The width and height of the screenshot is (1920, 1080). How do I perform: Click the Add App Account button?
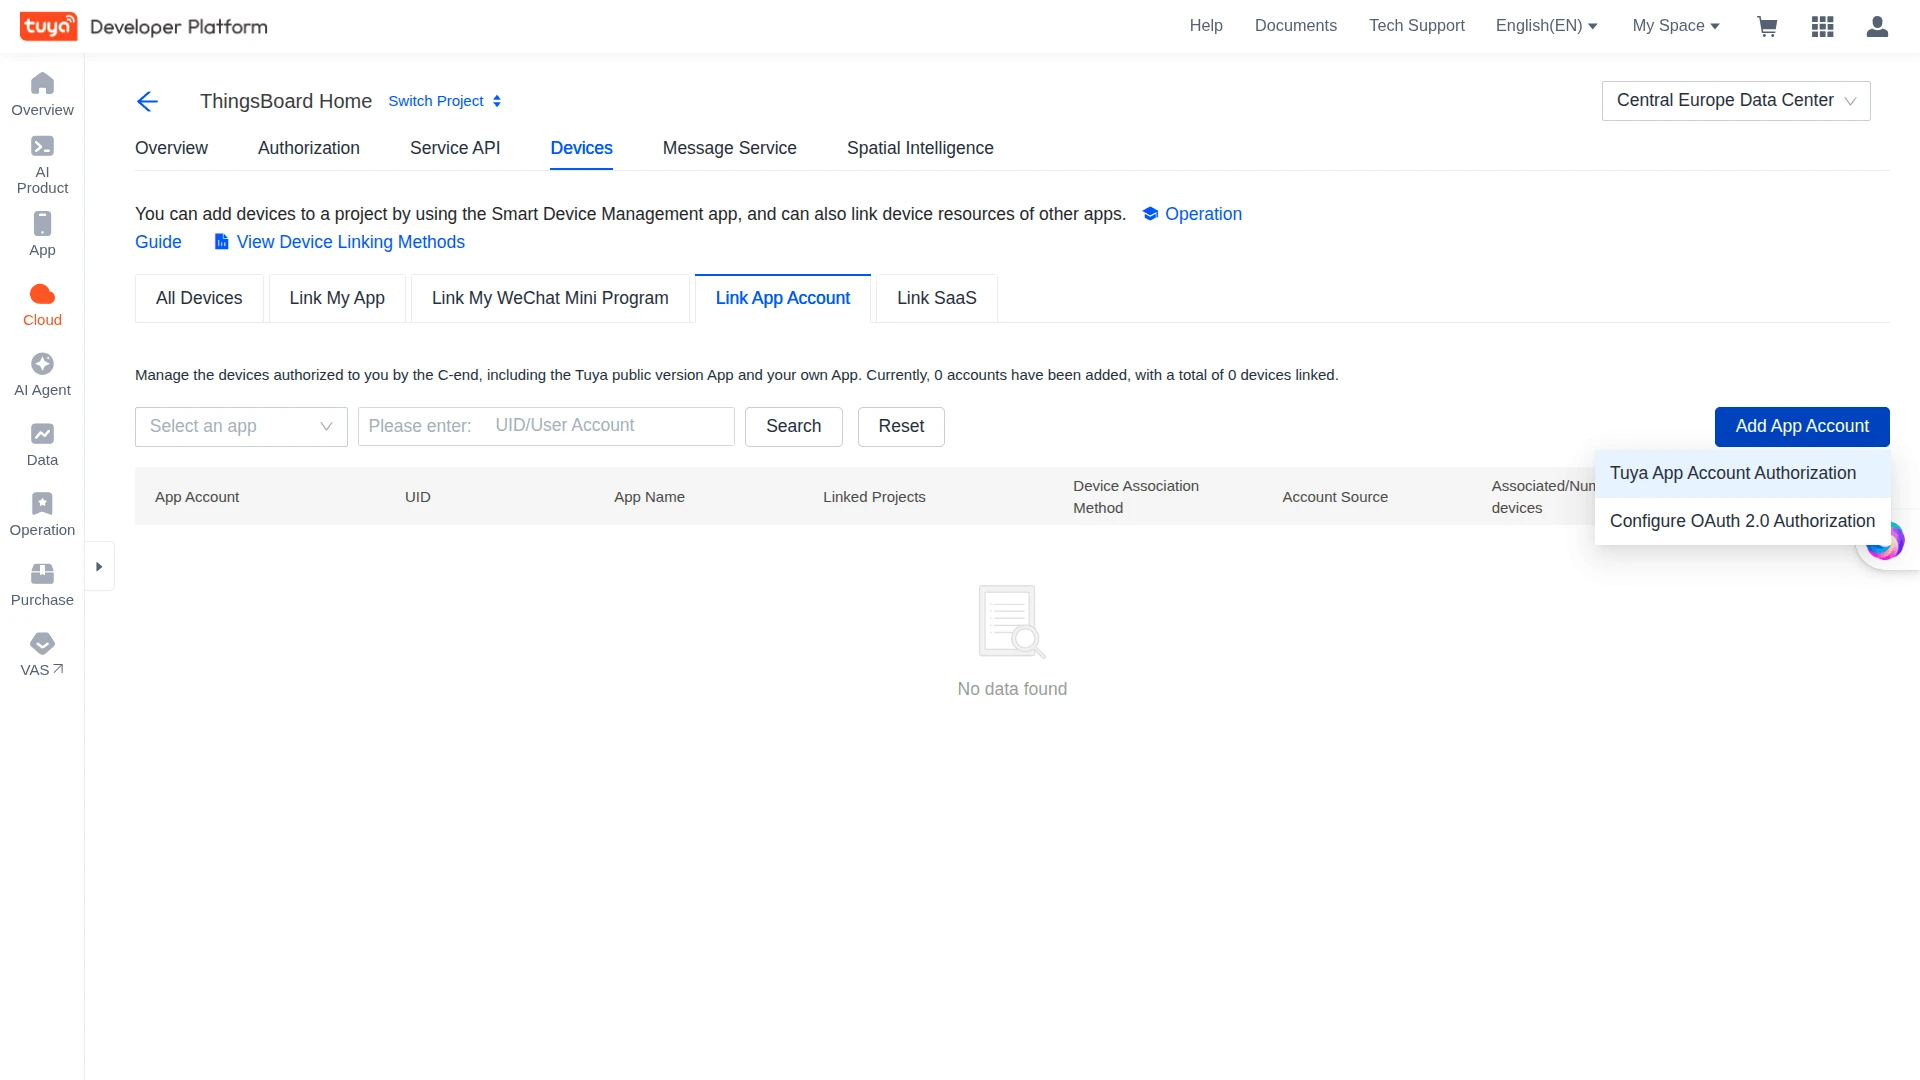point(1802,427)
